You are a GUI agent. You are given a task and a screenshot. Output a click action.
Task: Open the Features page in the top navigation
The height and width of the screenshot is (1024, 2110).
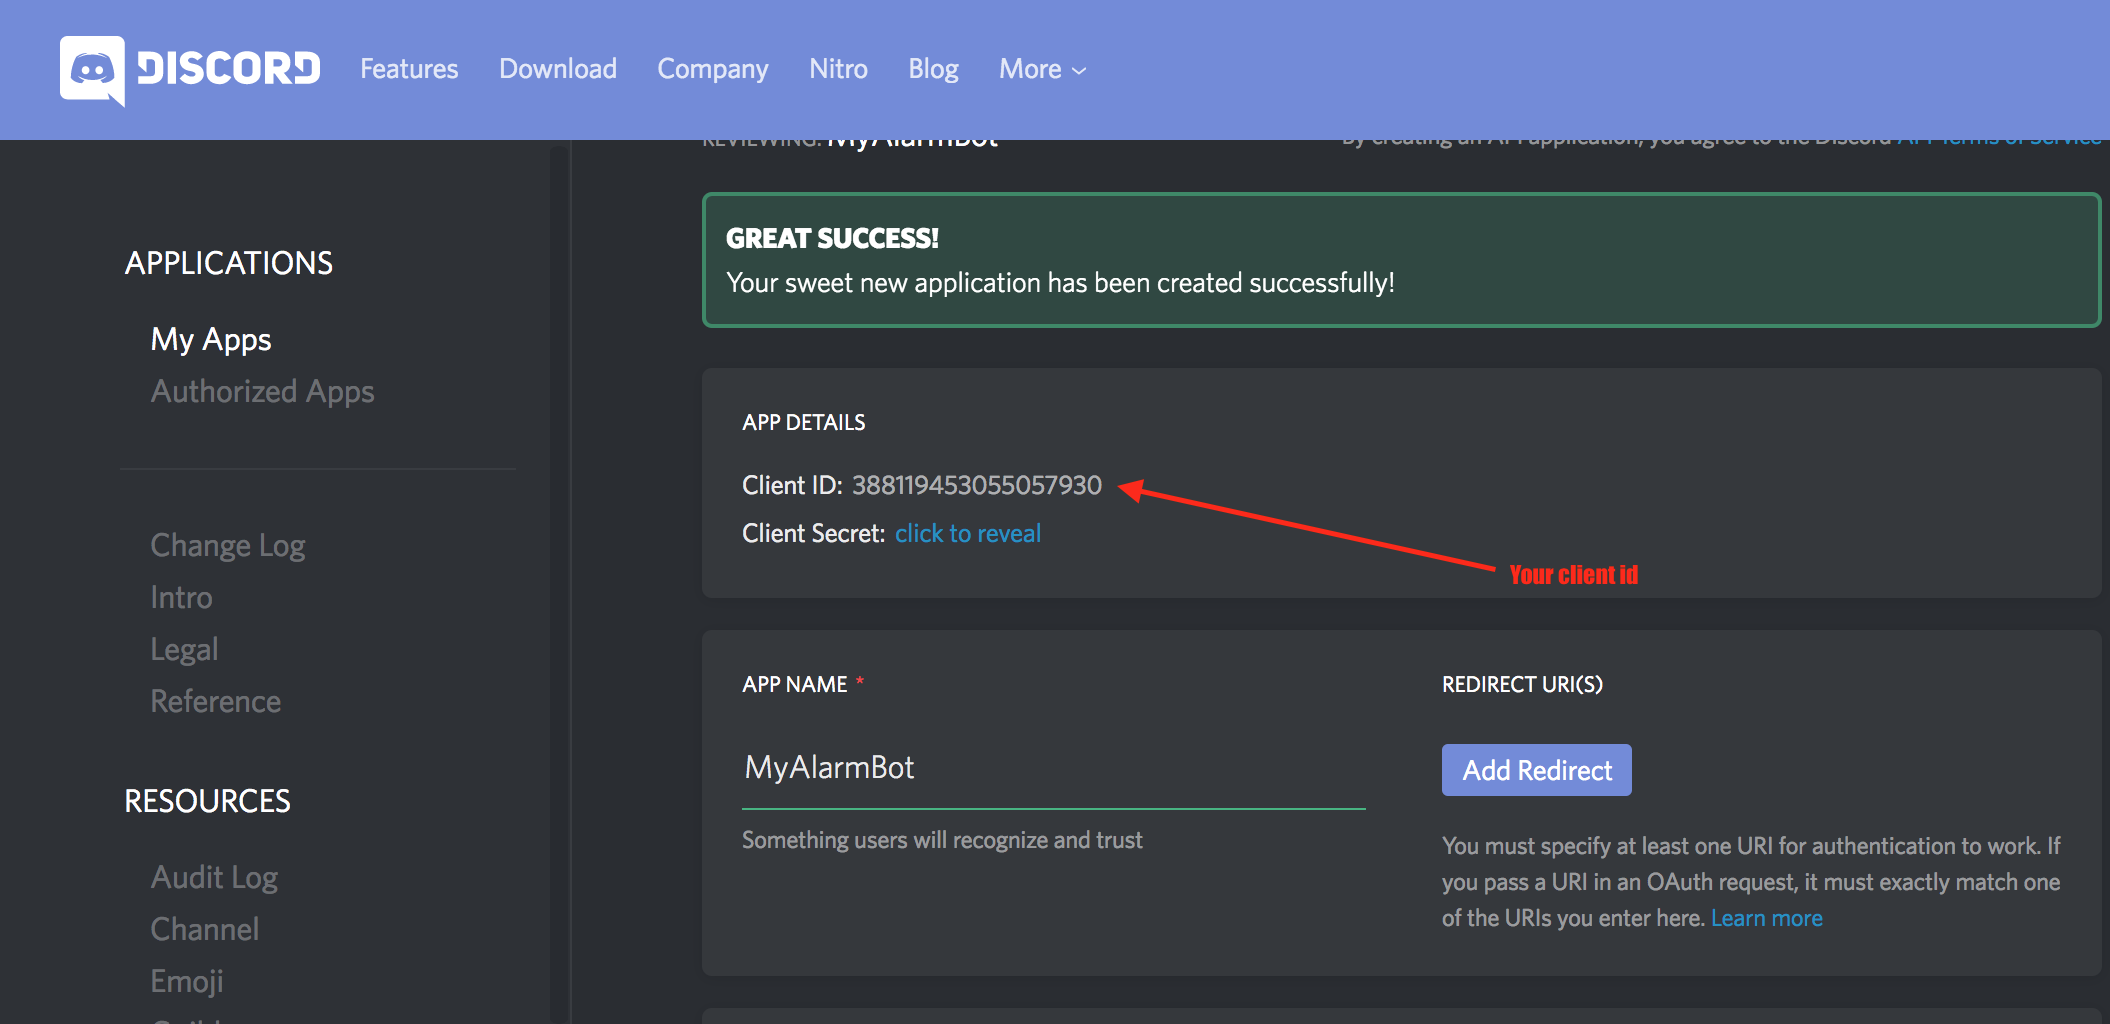(x=408, y=69)
